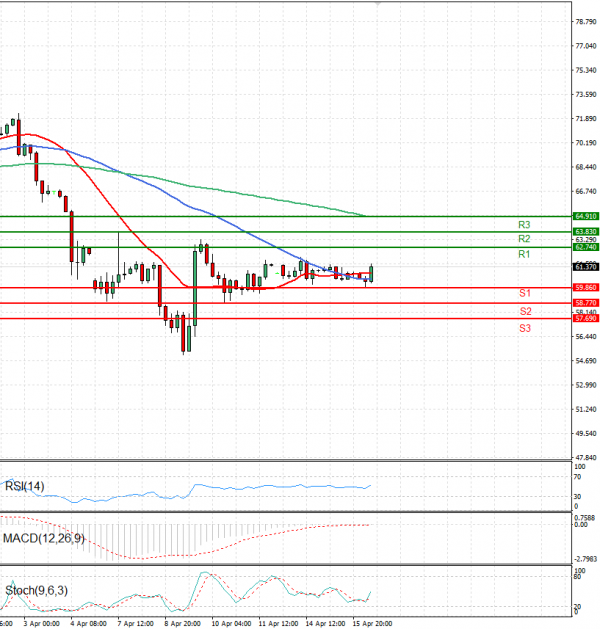Select the 57.690 support price tag
Screen dimensions: 600x629
586,319
